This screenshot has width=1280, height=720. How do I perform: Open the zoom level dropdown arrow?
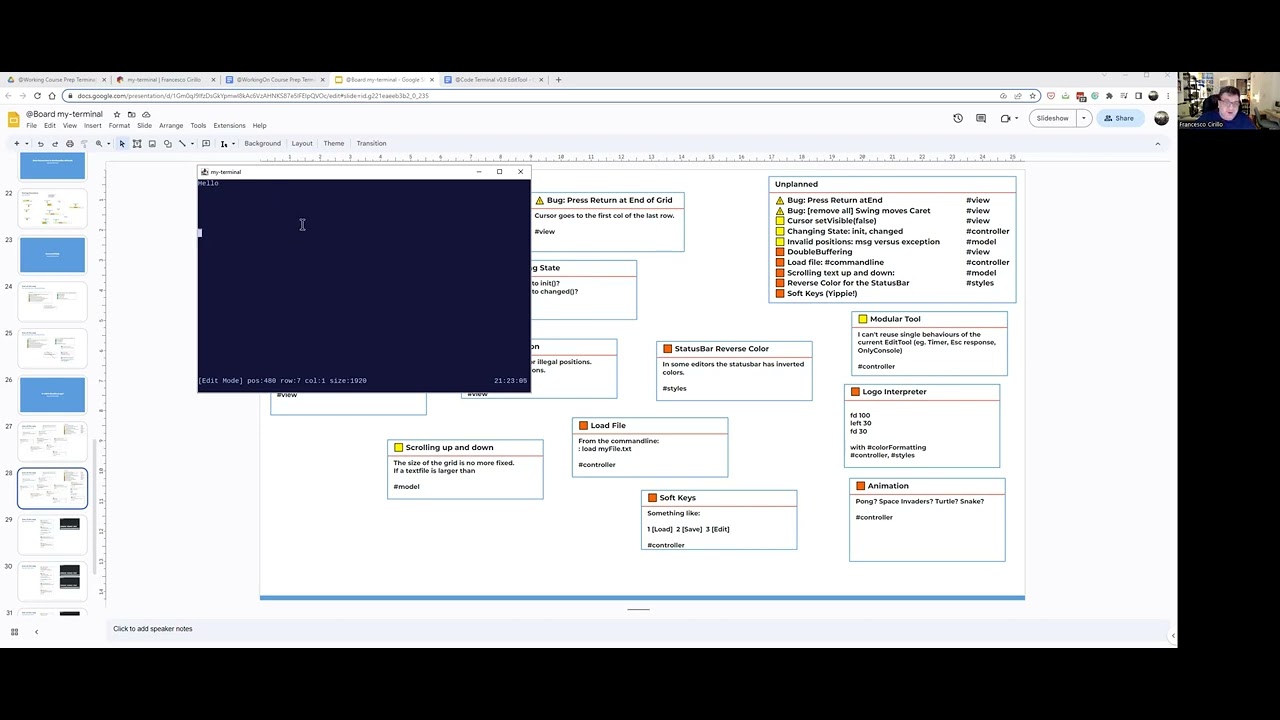108,143
